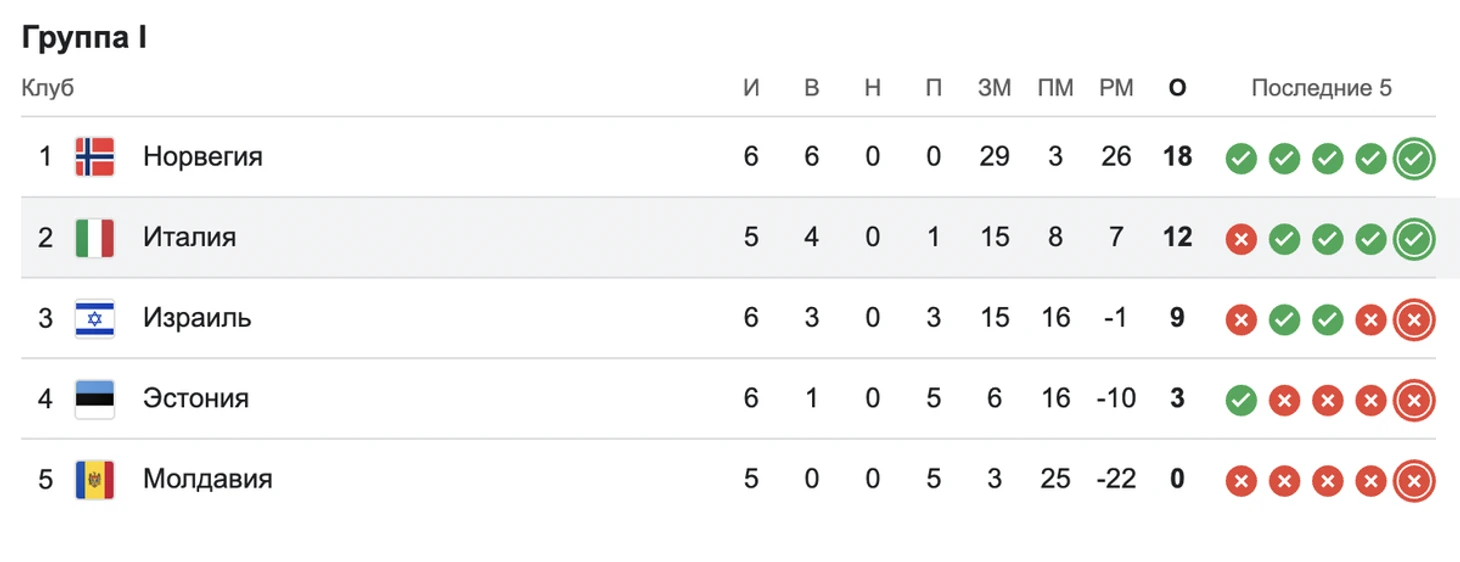
Task: Open the Израиль team link
Action: point(197,318)
